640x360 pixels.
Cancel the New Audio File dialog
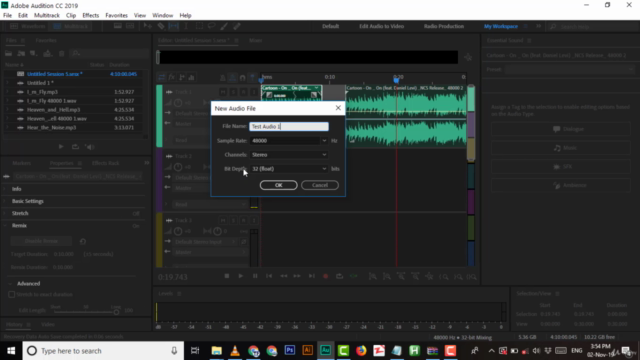[320, 185]
